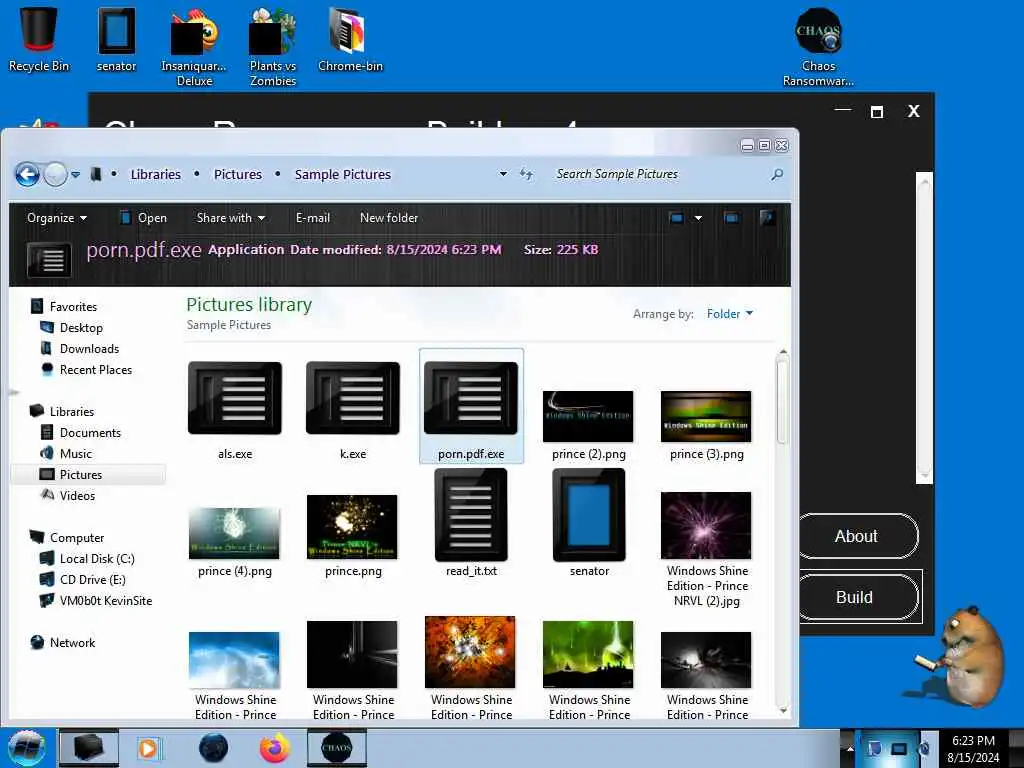The height and width of the screenshot is (768, 1024).
Task: Open the Share with dropdown menu
Action: click(231, 218)
